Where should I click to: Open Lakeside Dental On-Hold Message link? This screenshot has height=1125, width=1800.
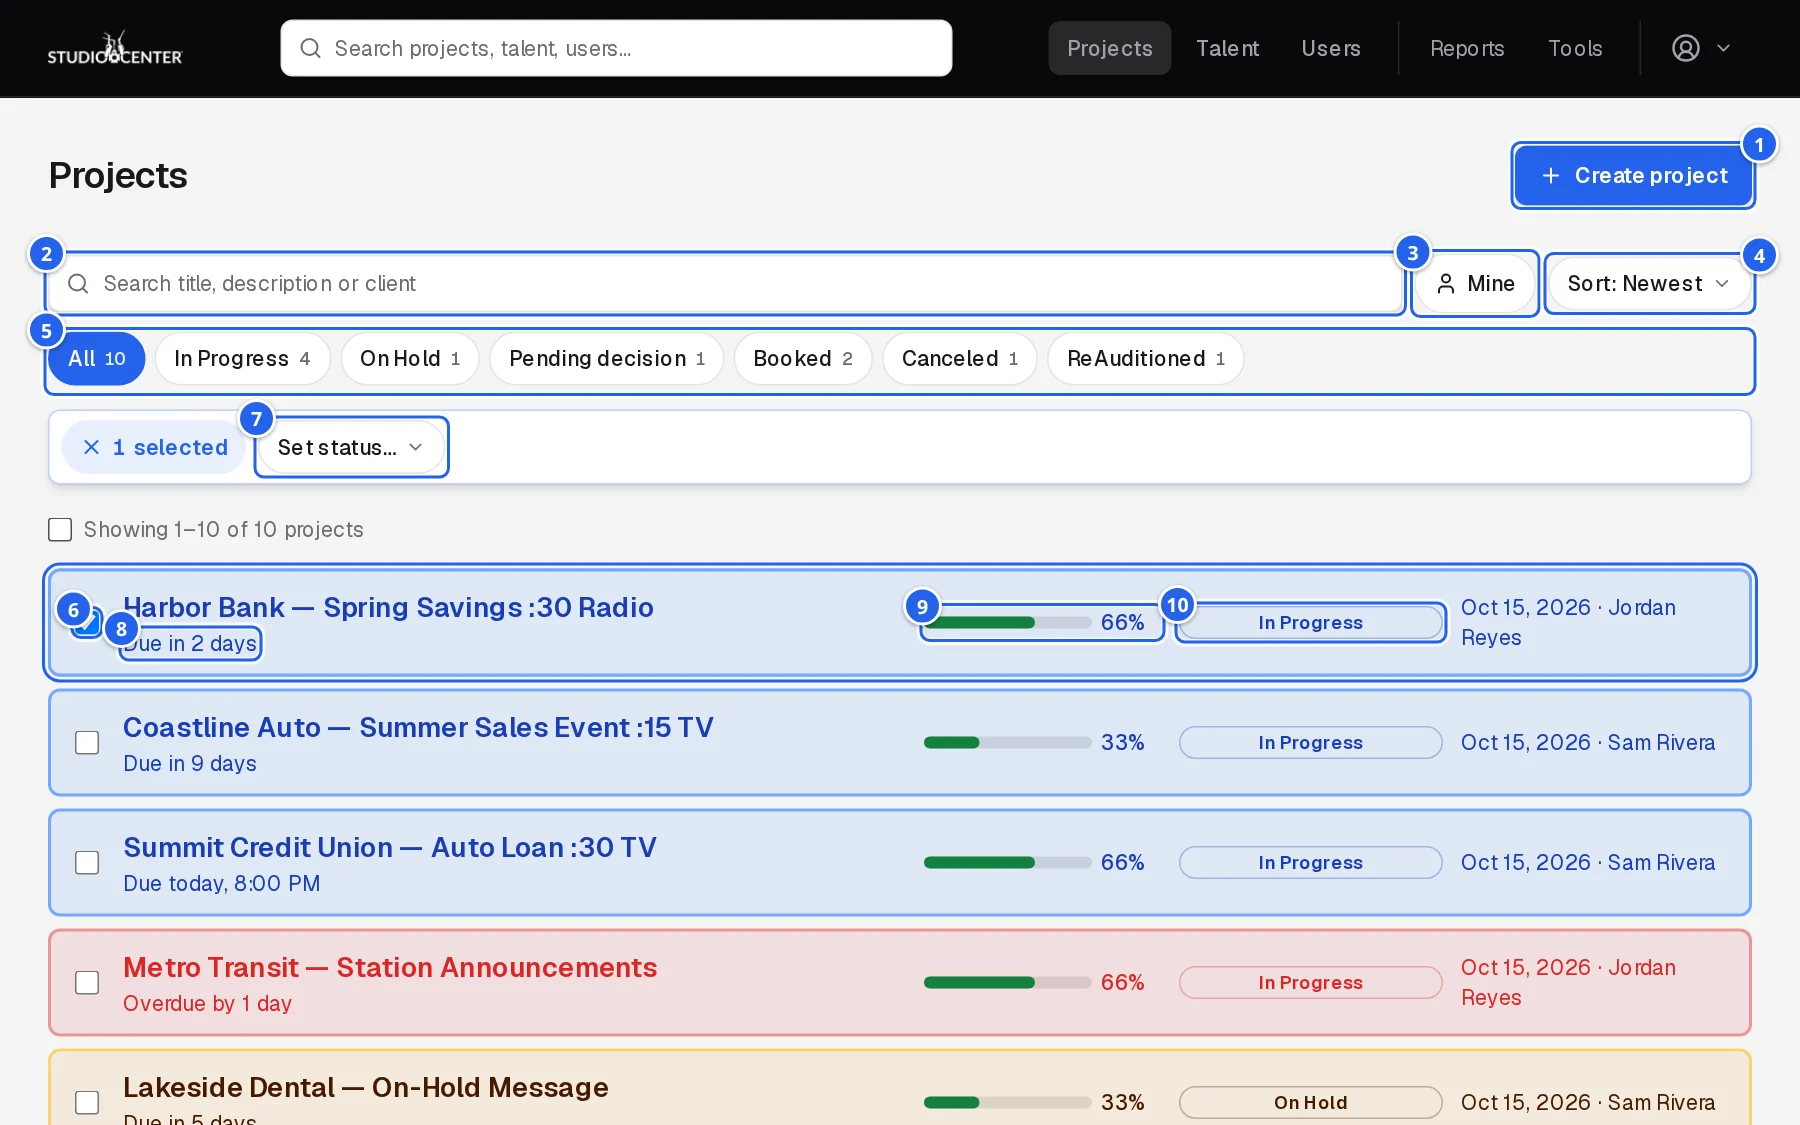point(366,1087)
